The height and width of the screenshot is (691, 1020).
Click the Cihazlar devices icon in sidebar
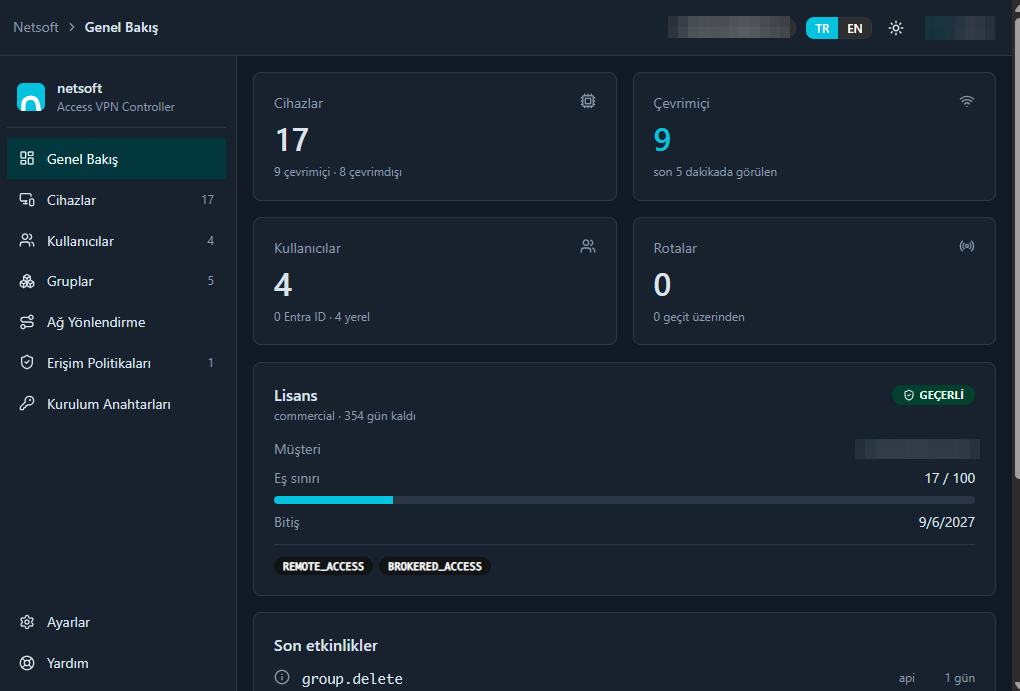click(x=27, y=199)
